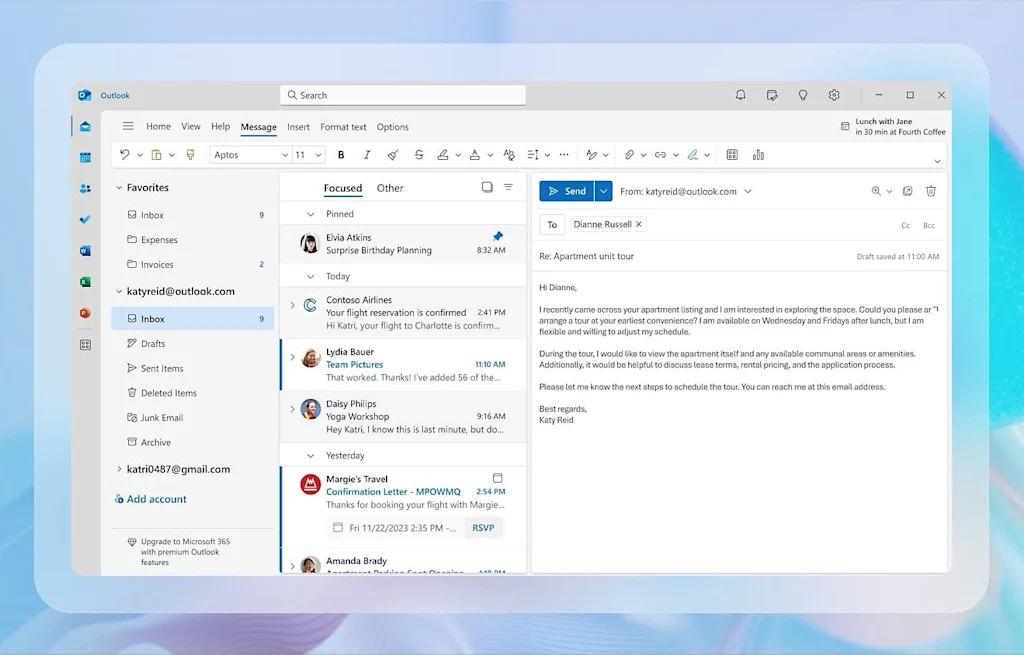The width and height of the screenshot is (1024, 655).
Task: Toggle strikethrough formatting in the toolbar
Action: click(x=420, y=155)
